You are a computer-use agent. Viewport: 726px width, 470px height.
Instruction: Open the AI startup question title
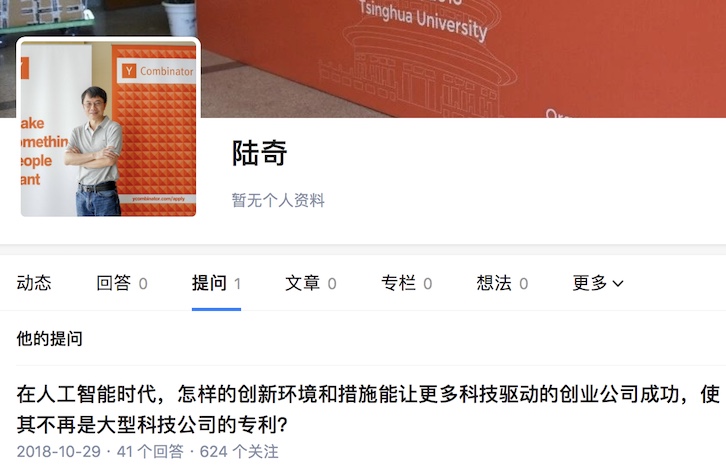[x=368, y=409]
